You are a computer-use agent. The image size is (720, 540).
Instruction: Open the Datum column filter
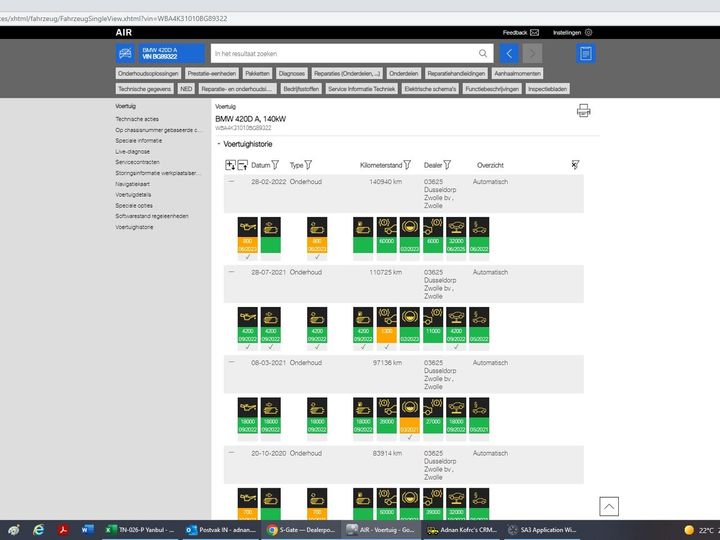275,164
